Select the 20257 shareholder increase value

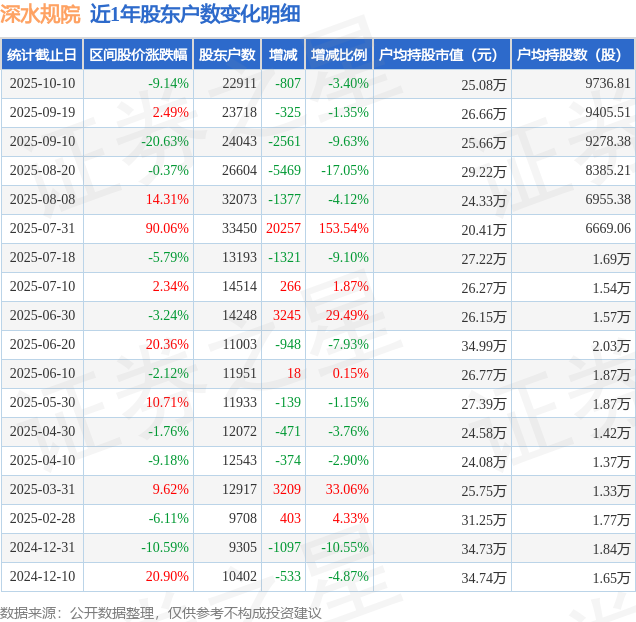pos(283,229)
